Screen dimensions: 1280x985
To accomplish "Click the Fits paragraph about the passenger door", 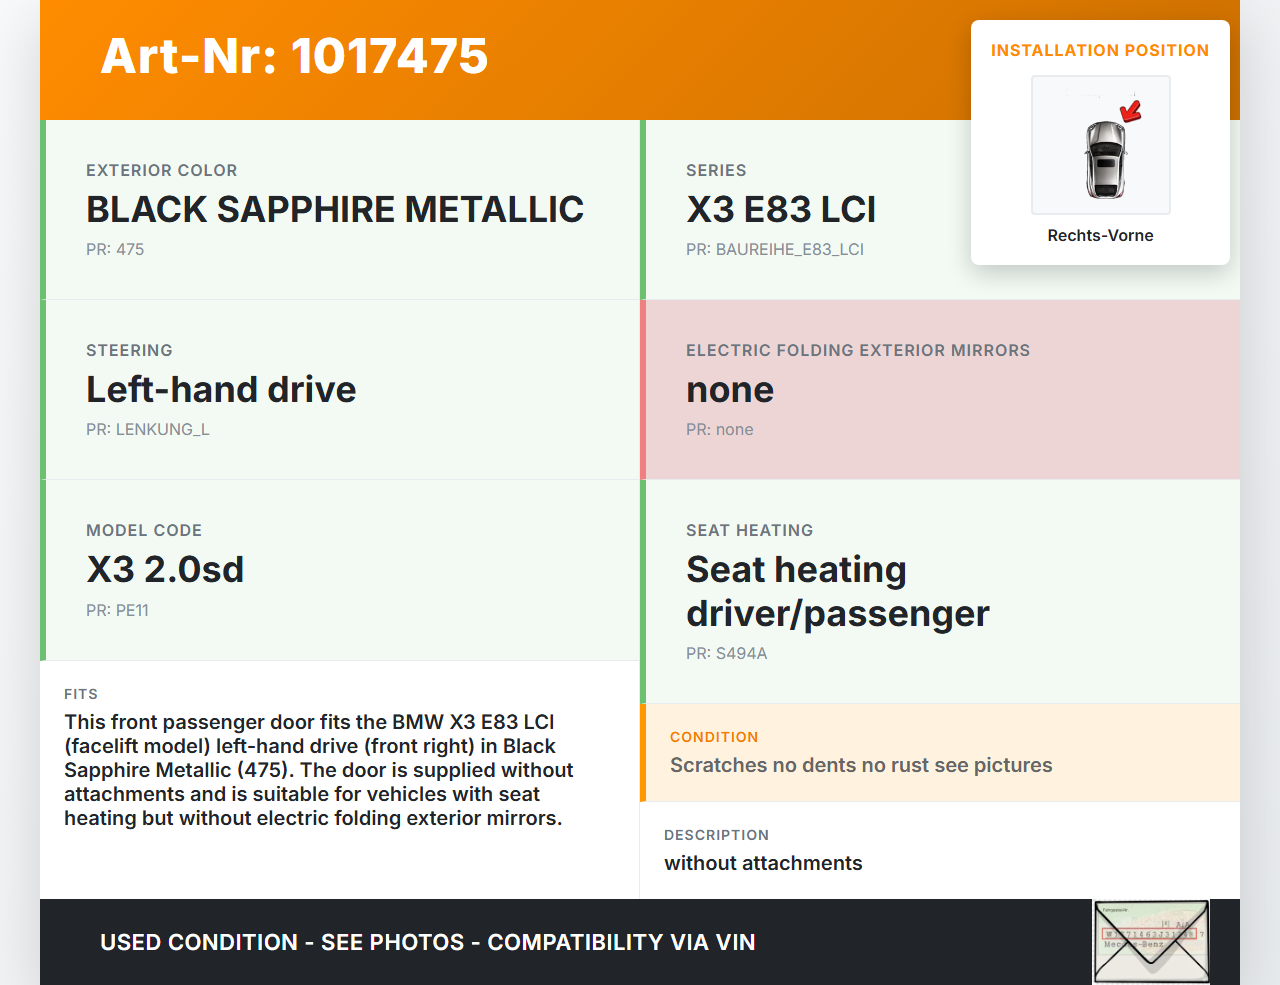I will tap(318, 770).
